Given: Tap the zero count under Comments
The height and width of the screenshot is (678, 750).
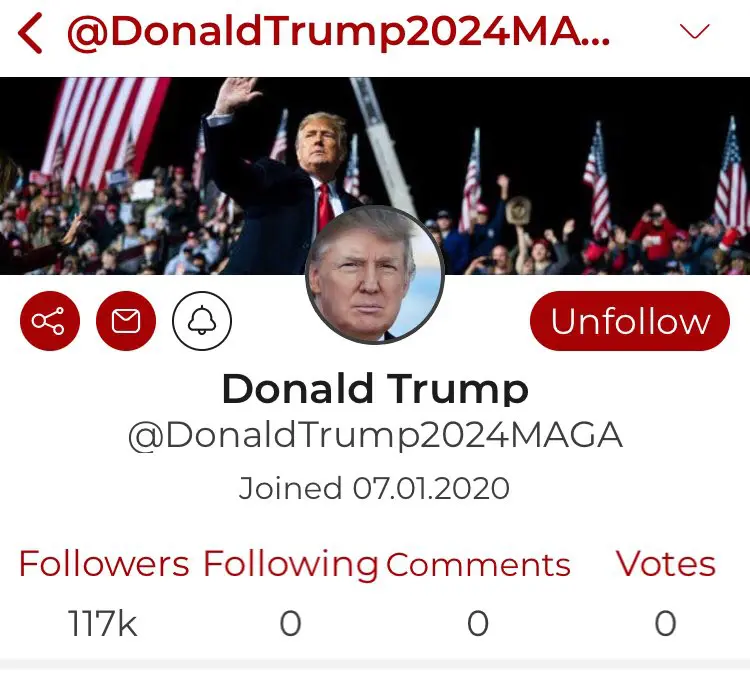Looking at the screenshot, I should click(478, 624).
